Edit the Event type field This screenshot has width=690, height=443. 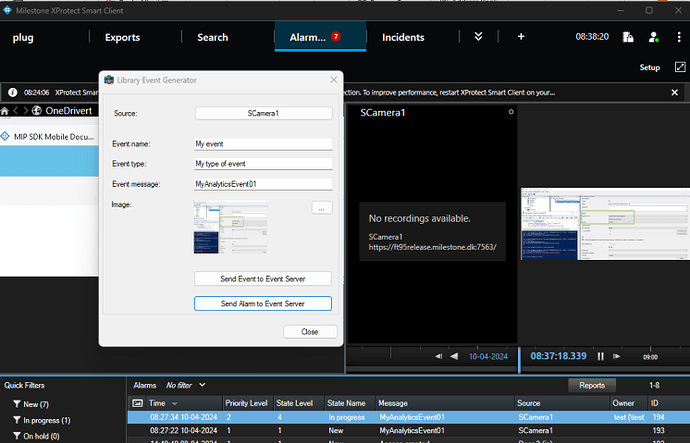[x=263, y=164]
